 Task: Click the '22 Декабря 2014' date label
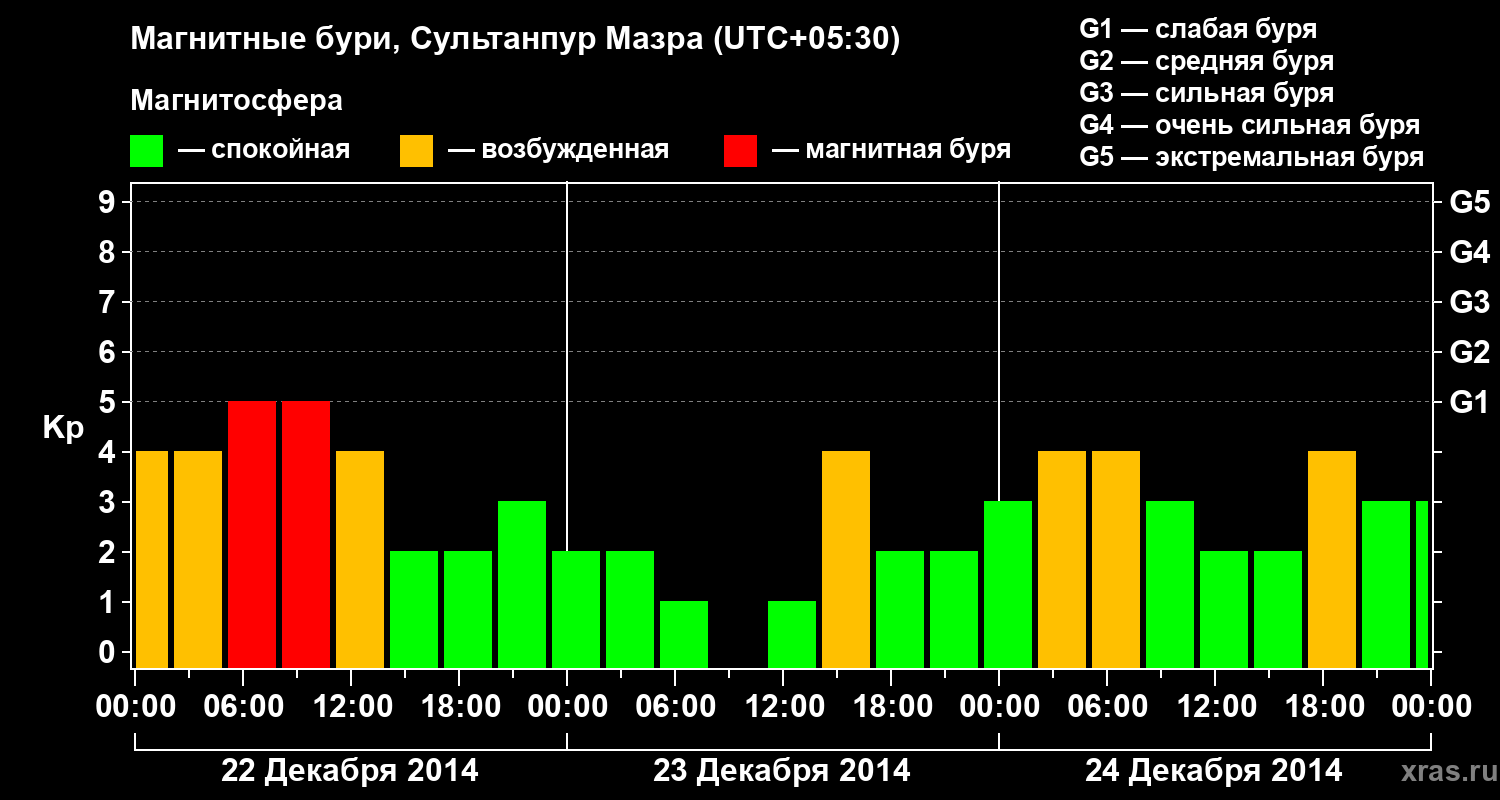pos(350,771)
